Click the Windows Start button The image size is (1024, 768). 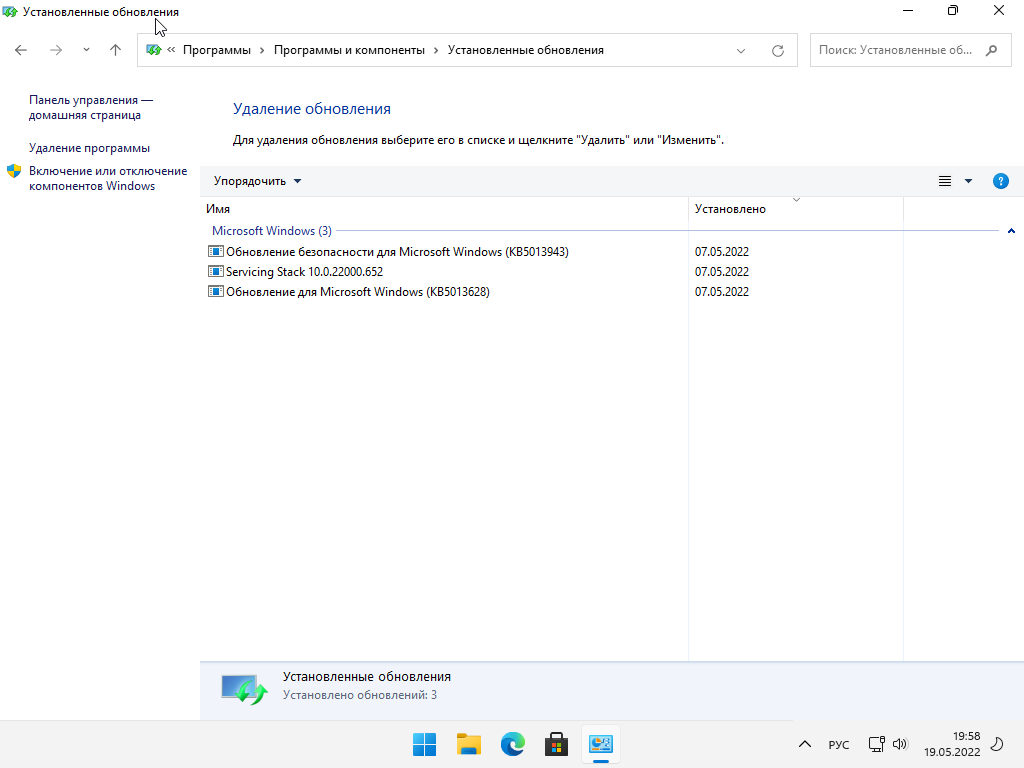[425, 744]
